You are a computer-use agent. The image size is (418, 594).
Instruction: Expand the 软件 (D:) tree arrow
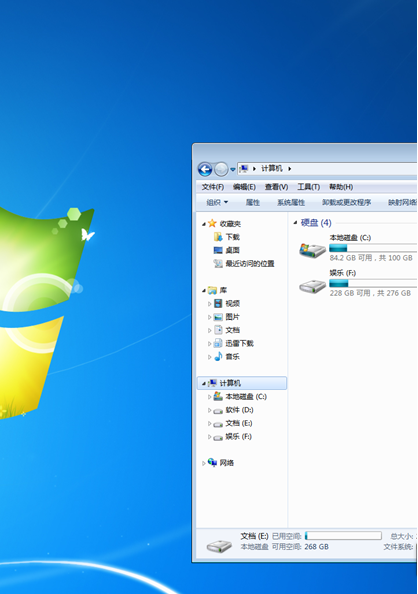click(x=209, y=410)
